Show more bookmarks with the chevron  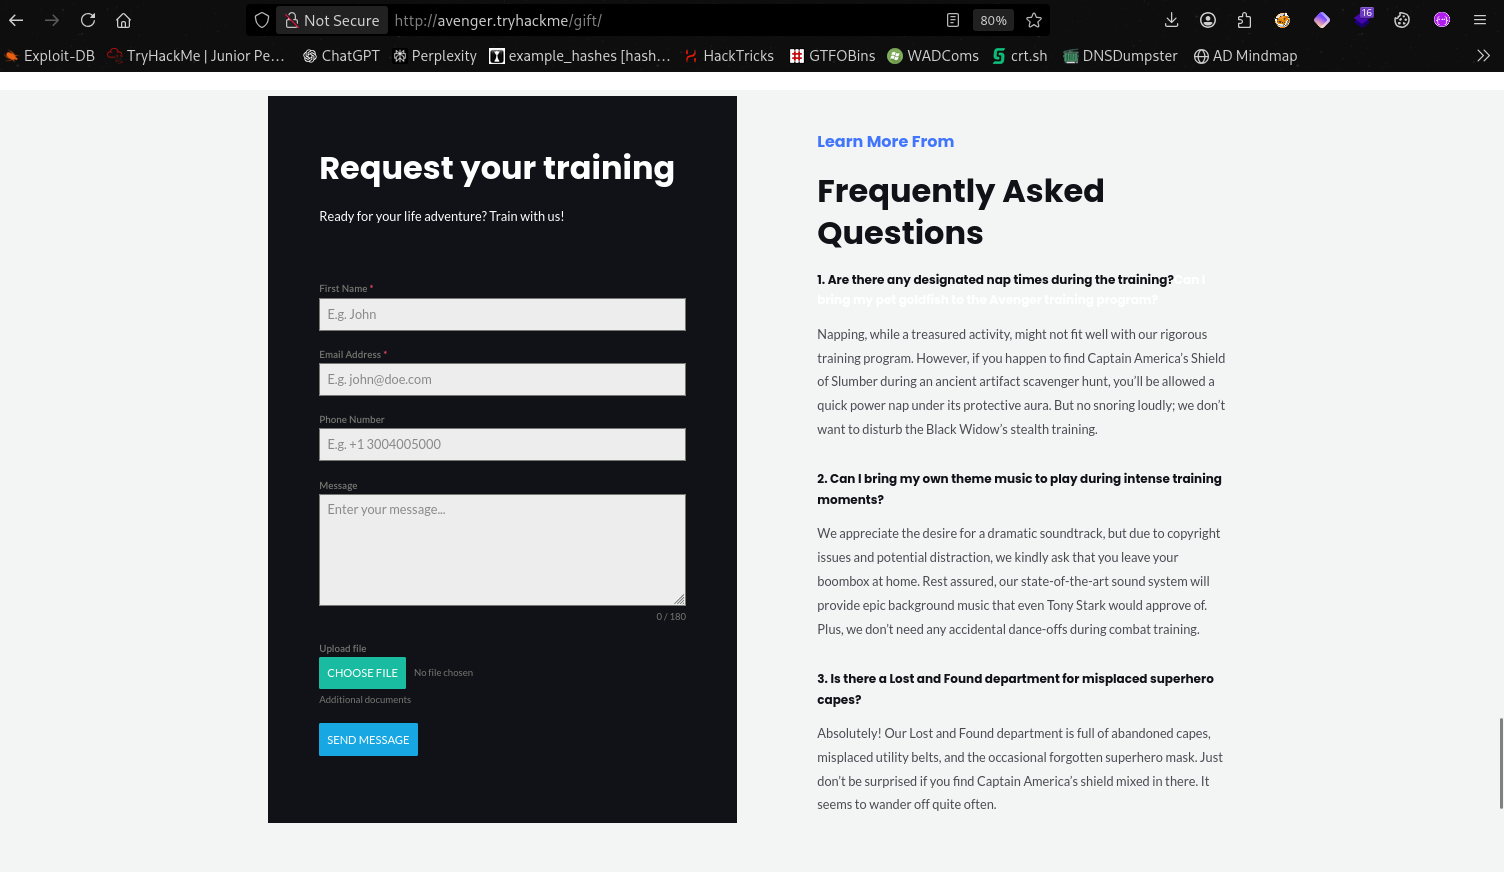1483,56
